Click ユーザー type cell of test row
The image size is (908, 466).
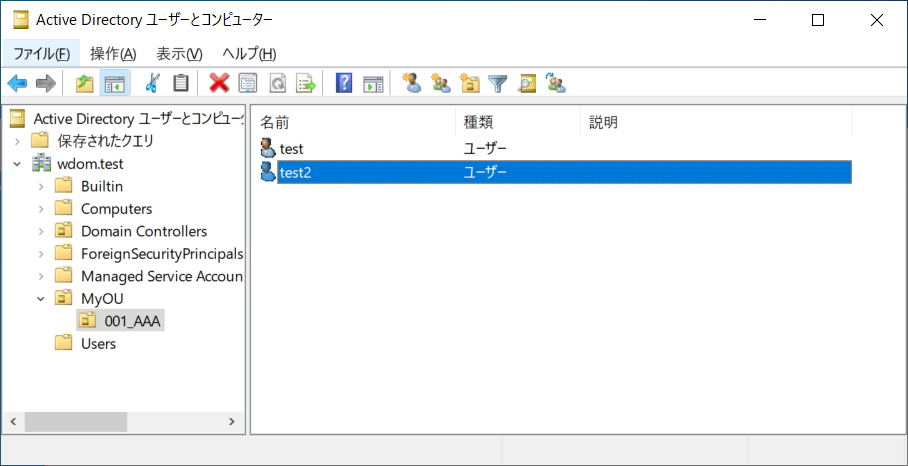(485, 149)
